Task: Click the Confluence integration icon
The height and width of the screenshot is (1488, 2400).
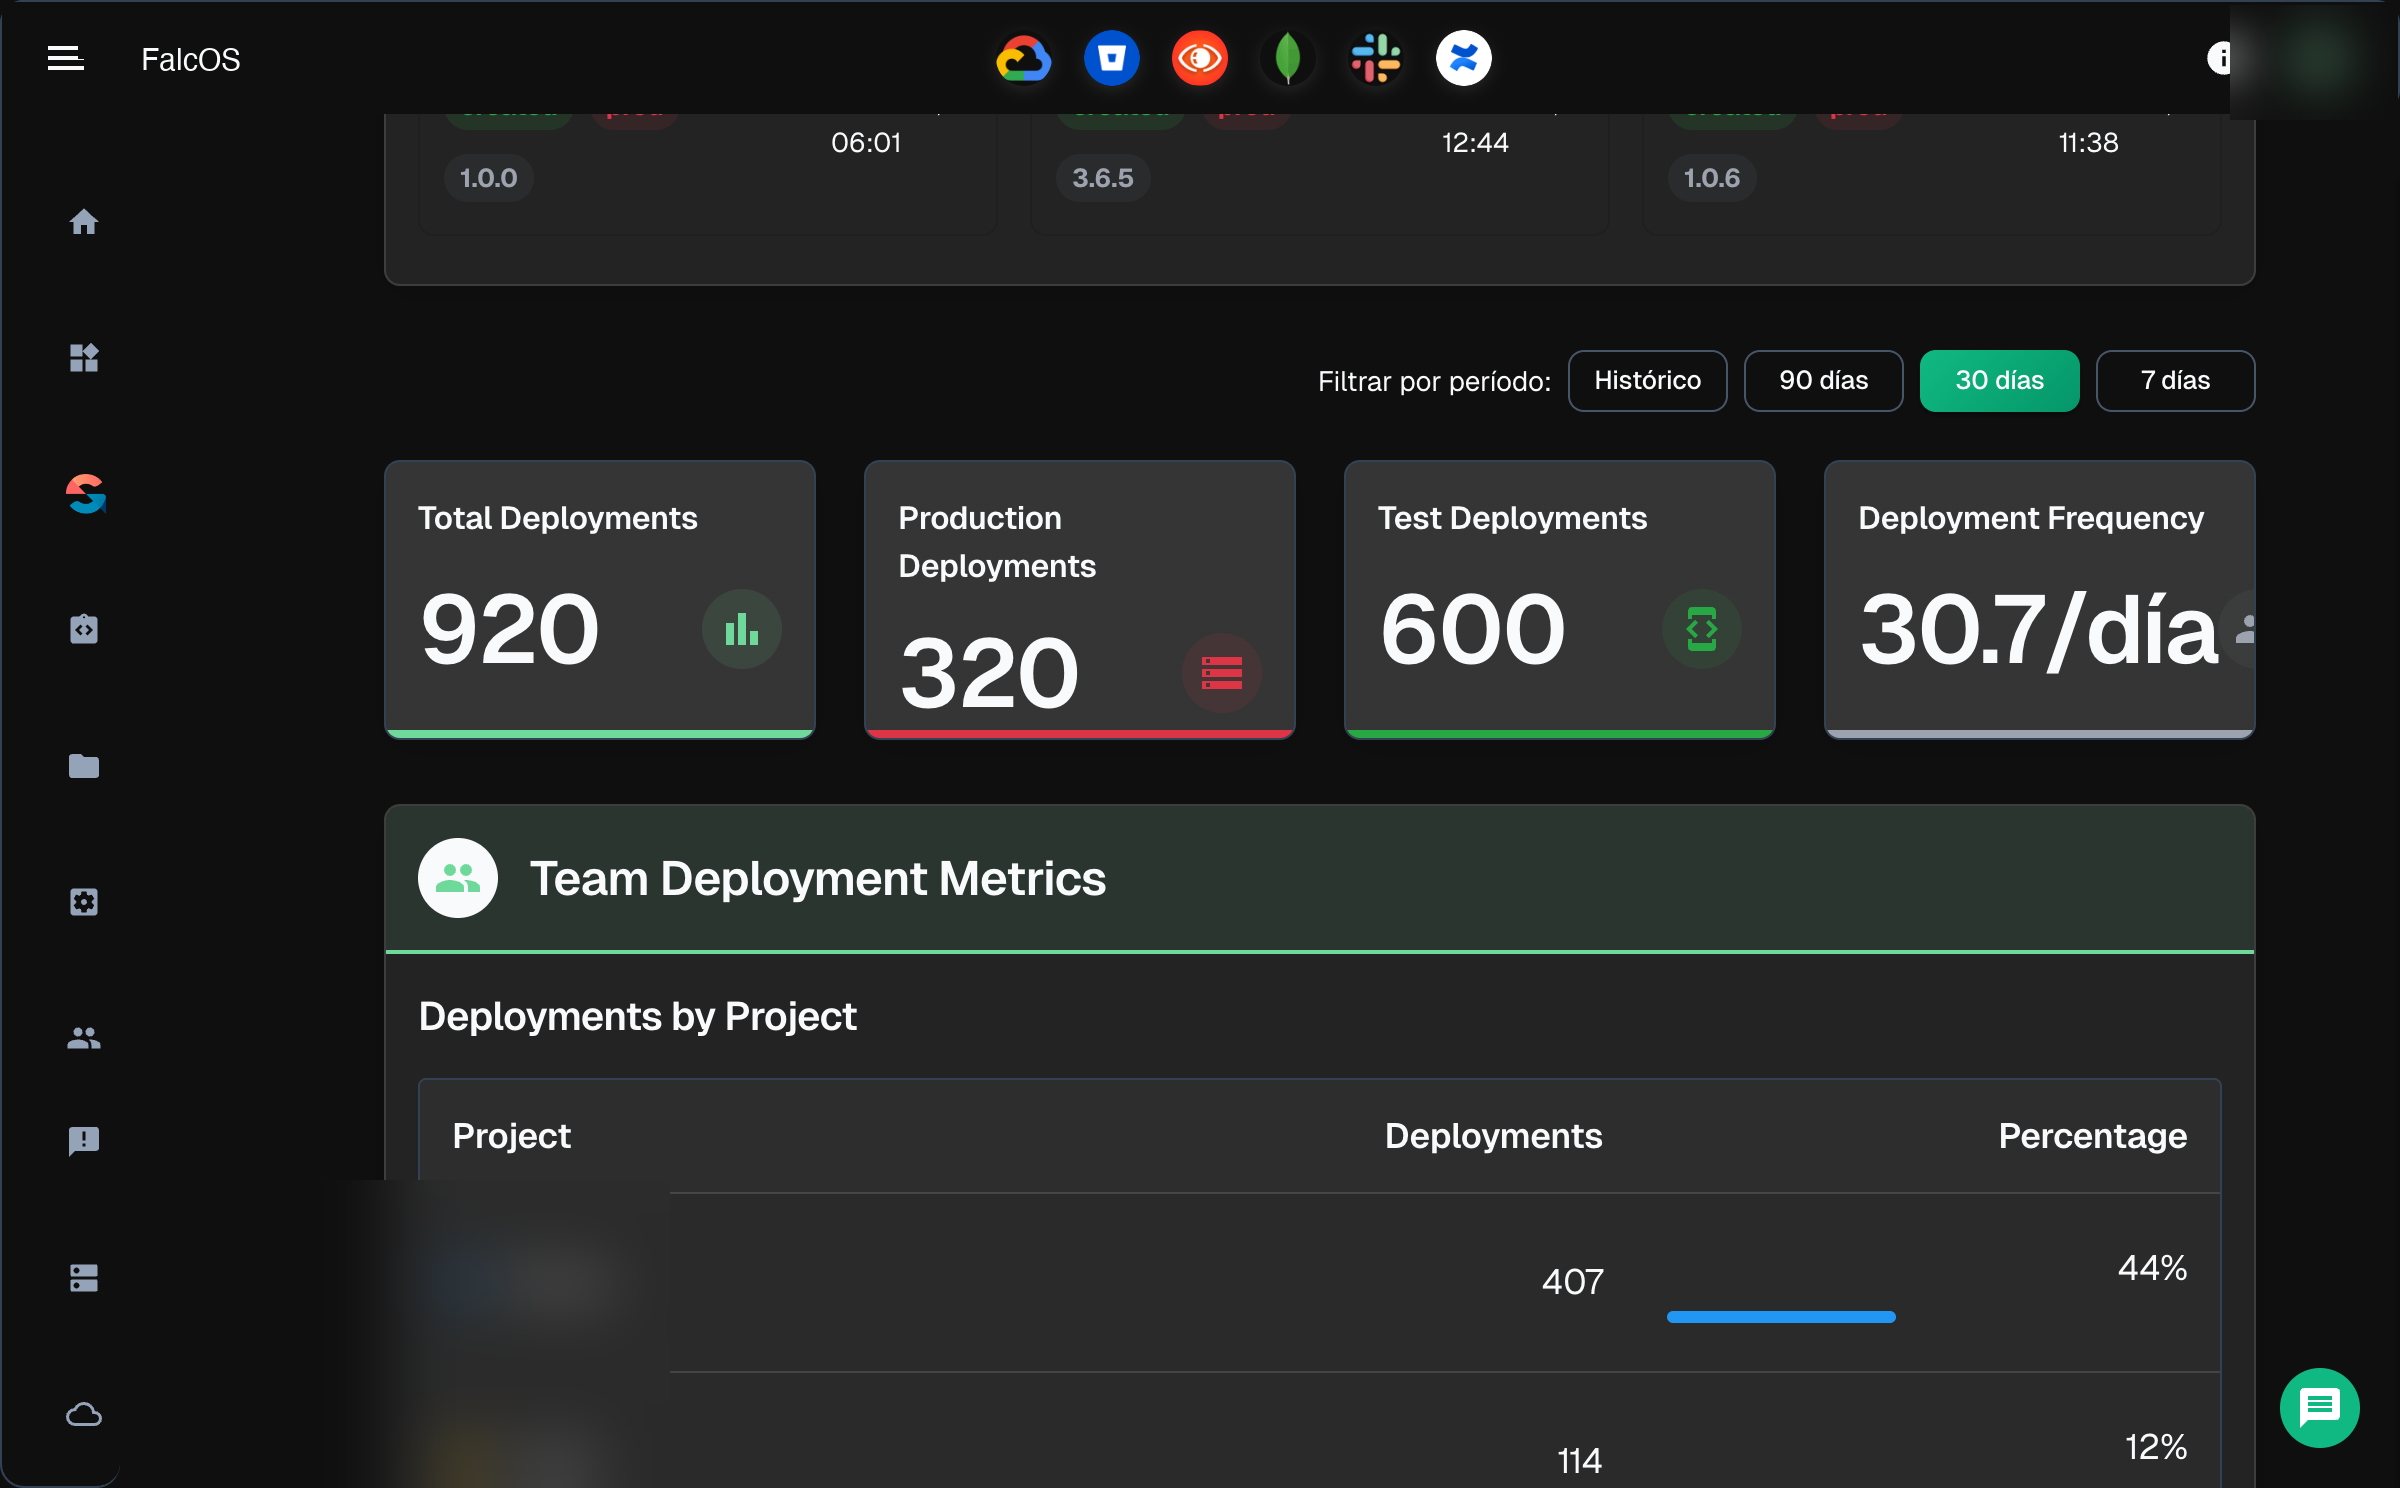Action: pyautogui.click(x=1463, y=59)
